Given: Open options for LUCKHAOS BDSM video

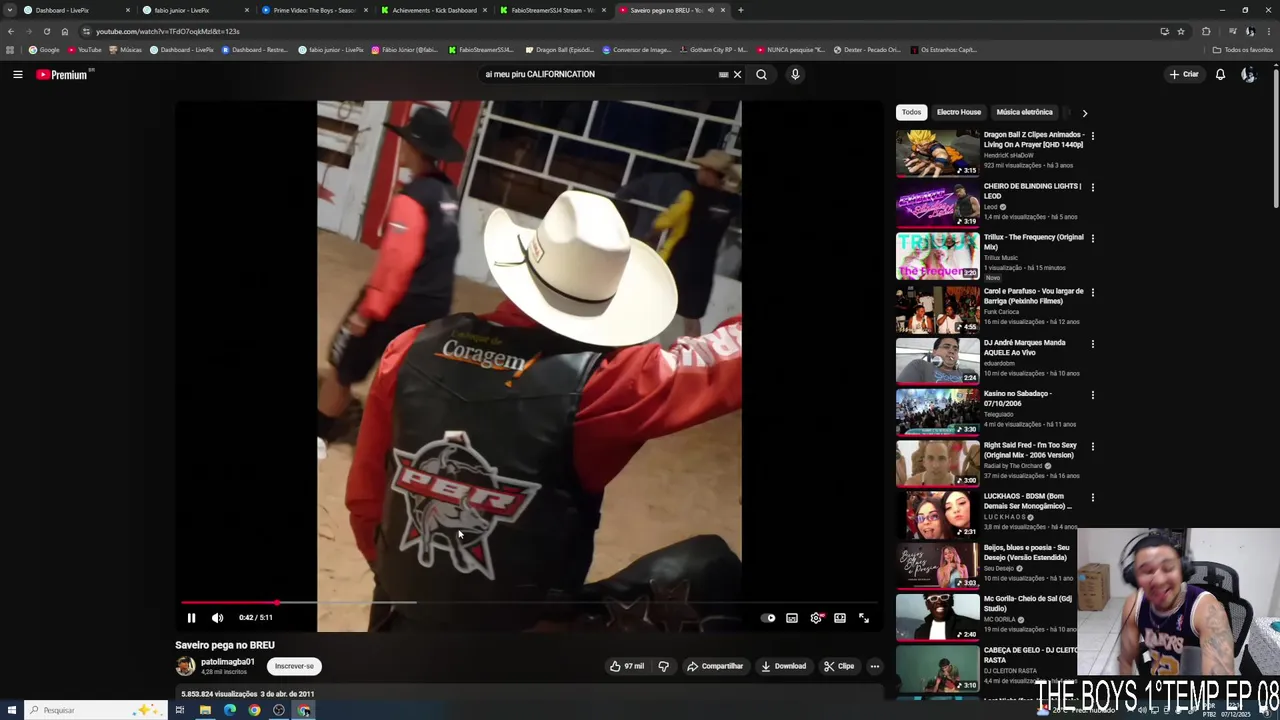Looking at the screenshot, I should [x=1092, y=497].
